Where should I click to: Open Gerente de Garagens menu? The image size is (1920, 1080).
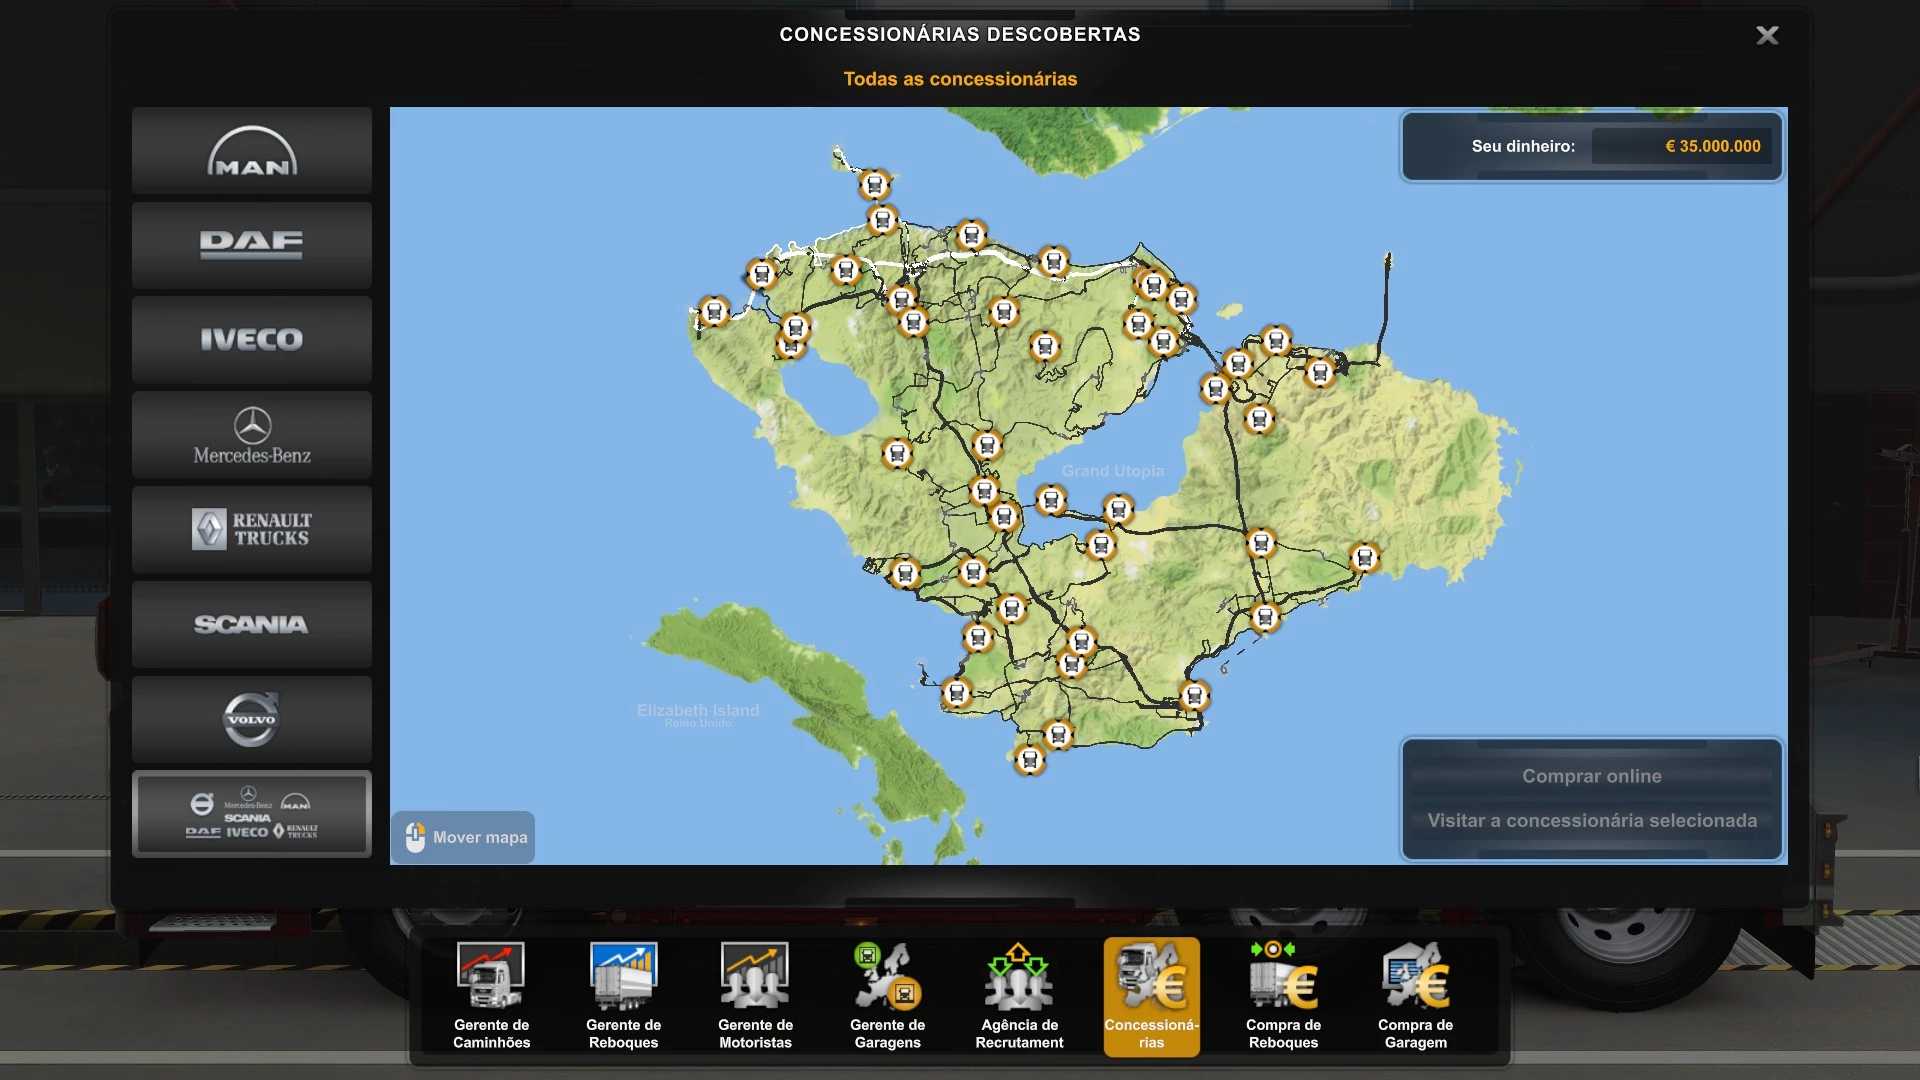[887, 996]
